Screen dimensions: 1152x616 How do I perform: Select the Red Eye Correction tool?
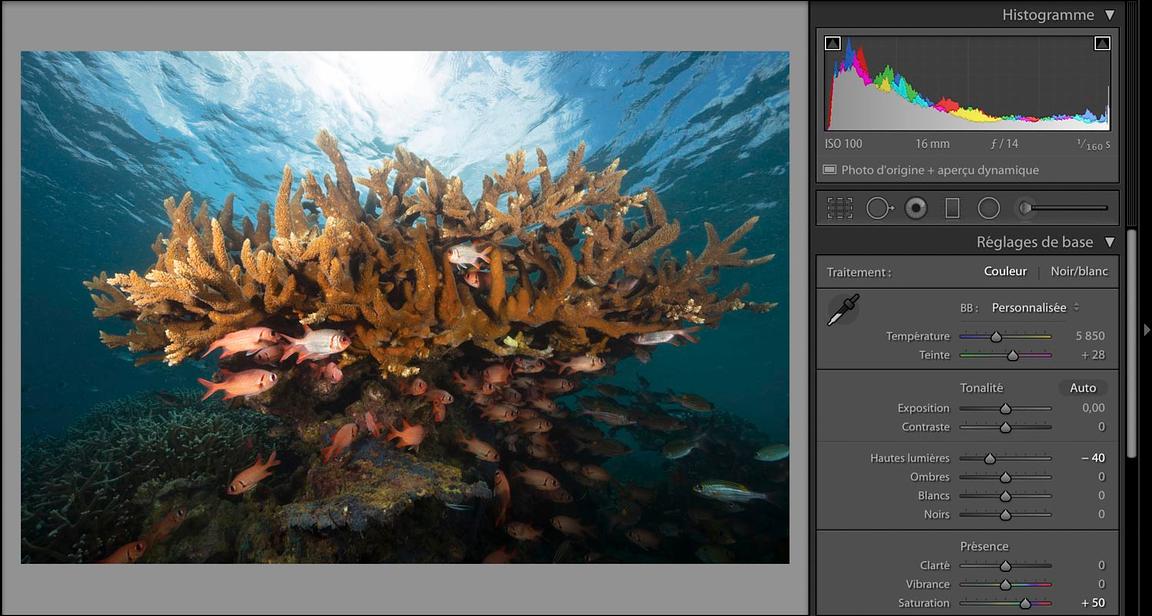pos(915,208)
